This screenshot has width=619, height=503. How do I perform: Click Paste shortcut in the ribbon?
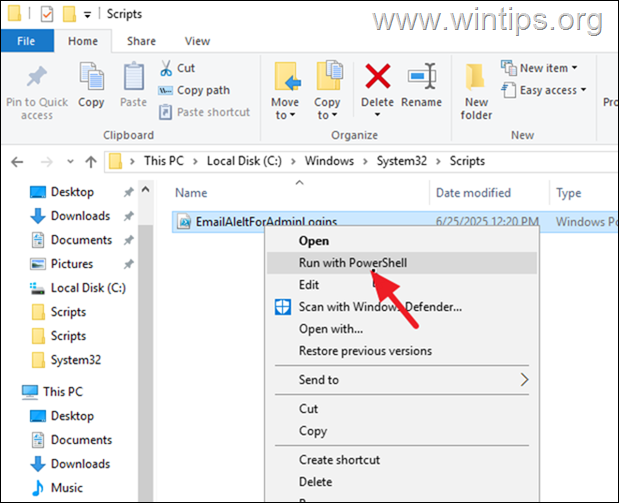coord(204,112)
